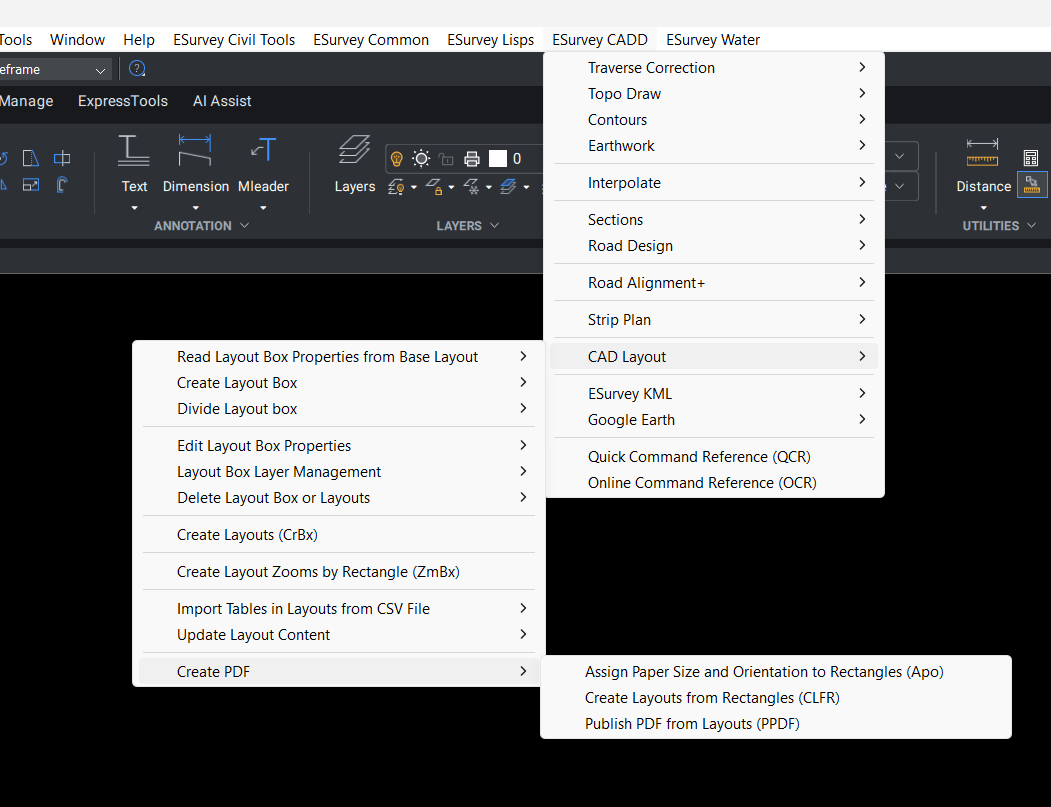Open the calculator icon in Utilities

pos(1031,158)
